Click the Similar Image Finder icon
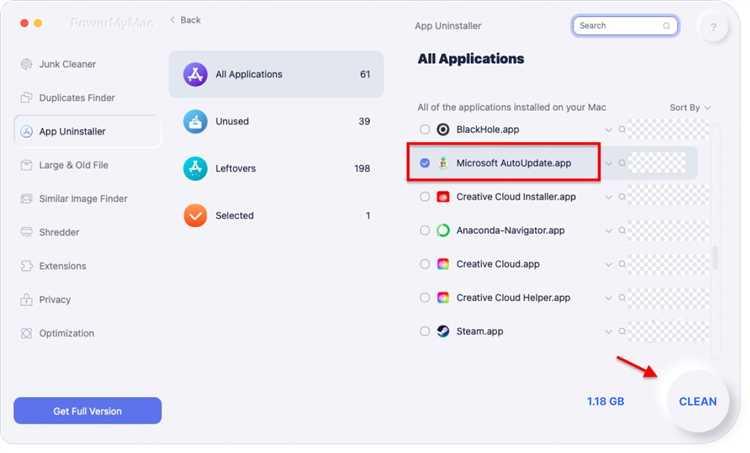The image size is (750, 453). 27,199
